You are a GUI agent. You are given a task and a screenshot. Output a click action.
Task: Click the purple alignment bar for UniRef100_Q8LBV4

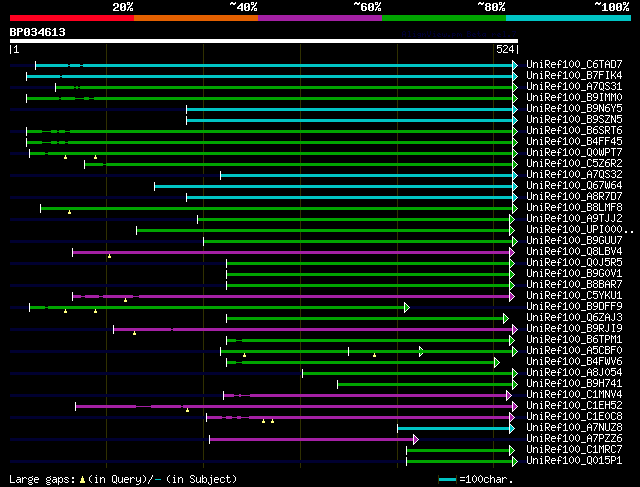tap(291, 253)
